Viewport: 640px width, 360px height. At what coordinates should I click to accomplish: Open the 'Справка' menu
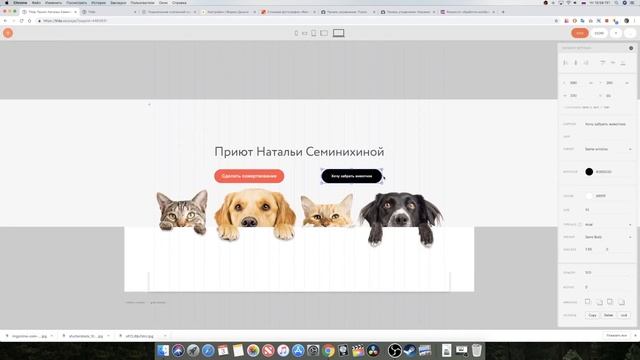click(x=179, y=2)
